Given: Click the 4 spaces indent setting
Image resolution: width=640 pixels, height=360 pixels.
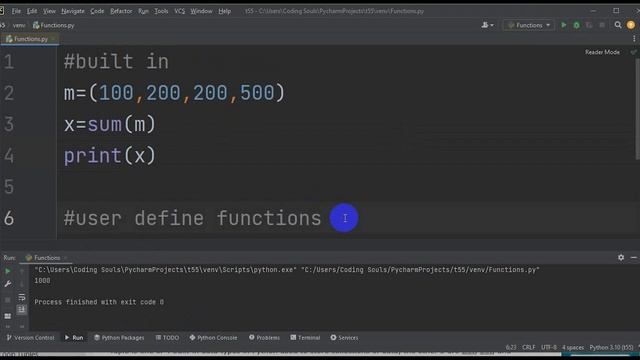Looking at the screenshot, I should click(x=573, y=347).
